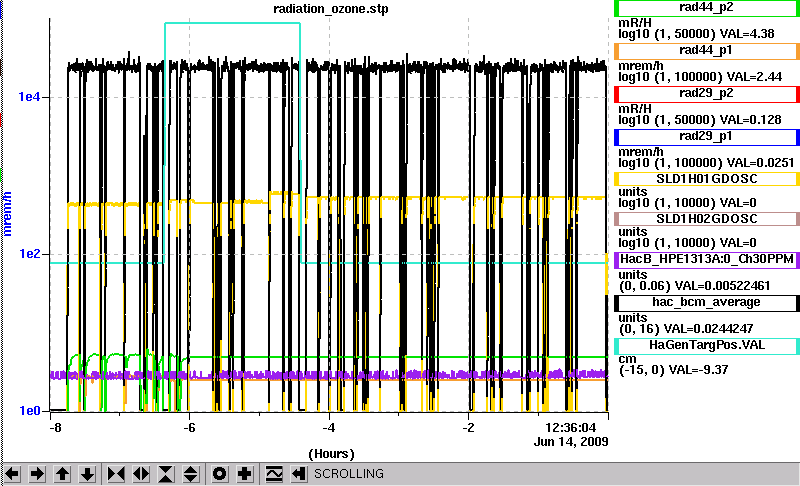Click the VAL=0.128 reading for rad29_p2
Image resolution: width=800 pixels, height=486 pixels.
click(x=751, y=120)
